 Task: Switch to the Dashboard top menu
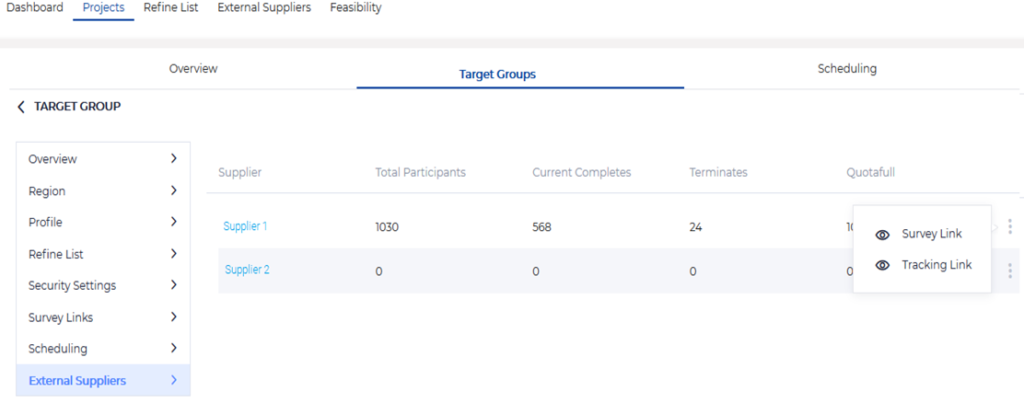coord(34,8)
